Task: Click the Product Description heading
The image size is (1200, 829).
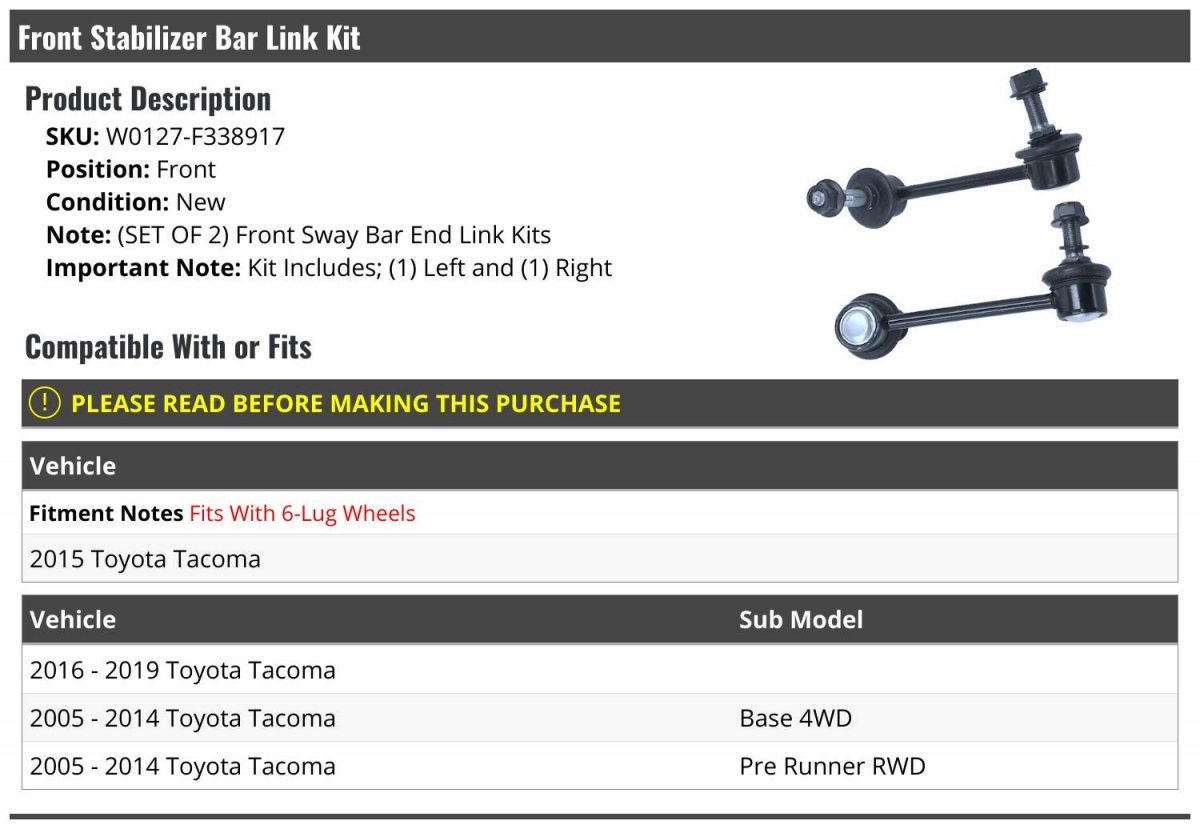Action: 147,98
